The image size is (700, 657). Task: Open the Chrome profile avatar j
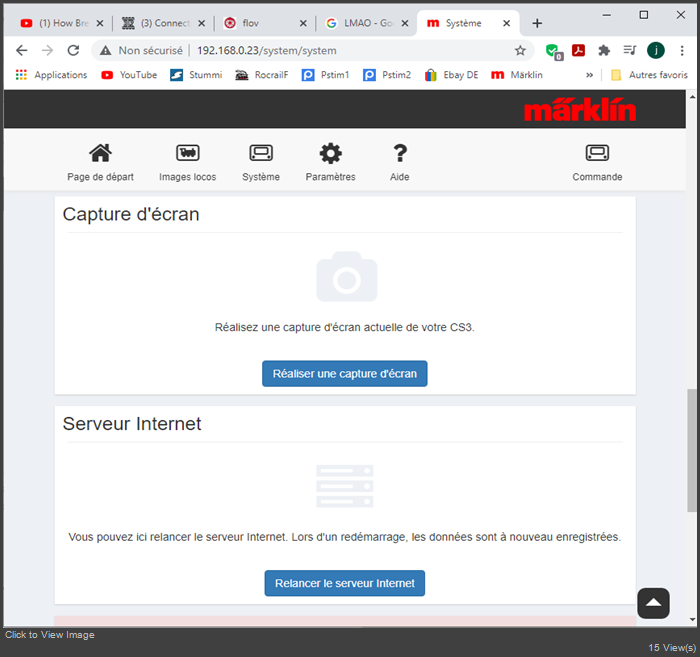coord(656,50)
